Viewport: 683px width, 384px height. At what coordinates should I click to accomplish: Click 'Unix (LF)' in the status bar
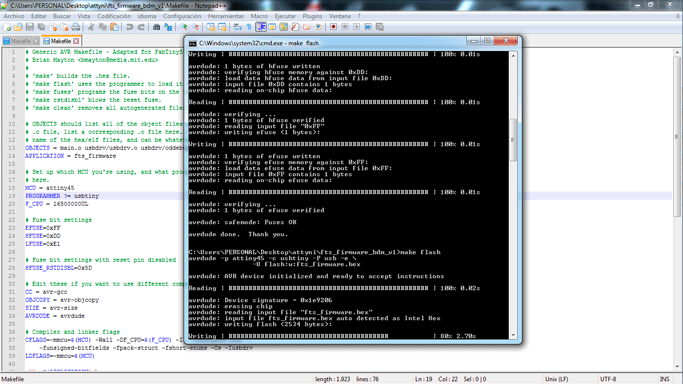[x=557, y=379]
